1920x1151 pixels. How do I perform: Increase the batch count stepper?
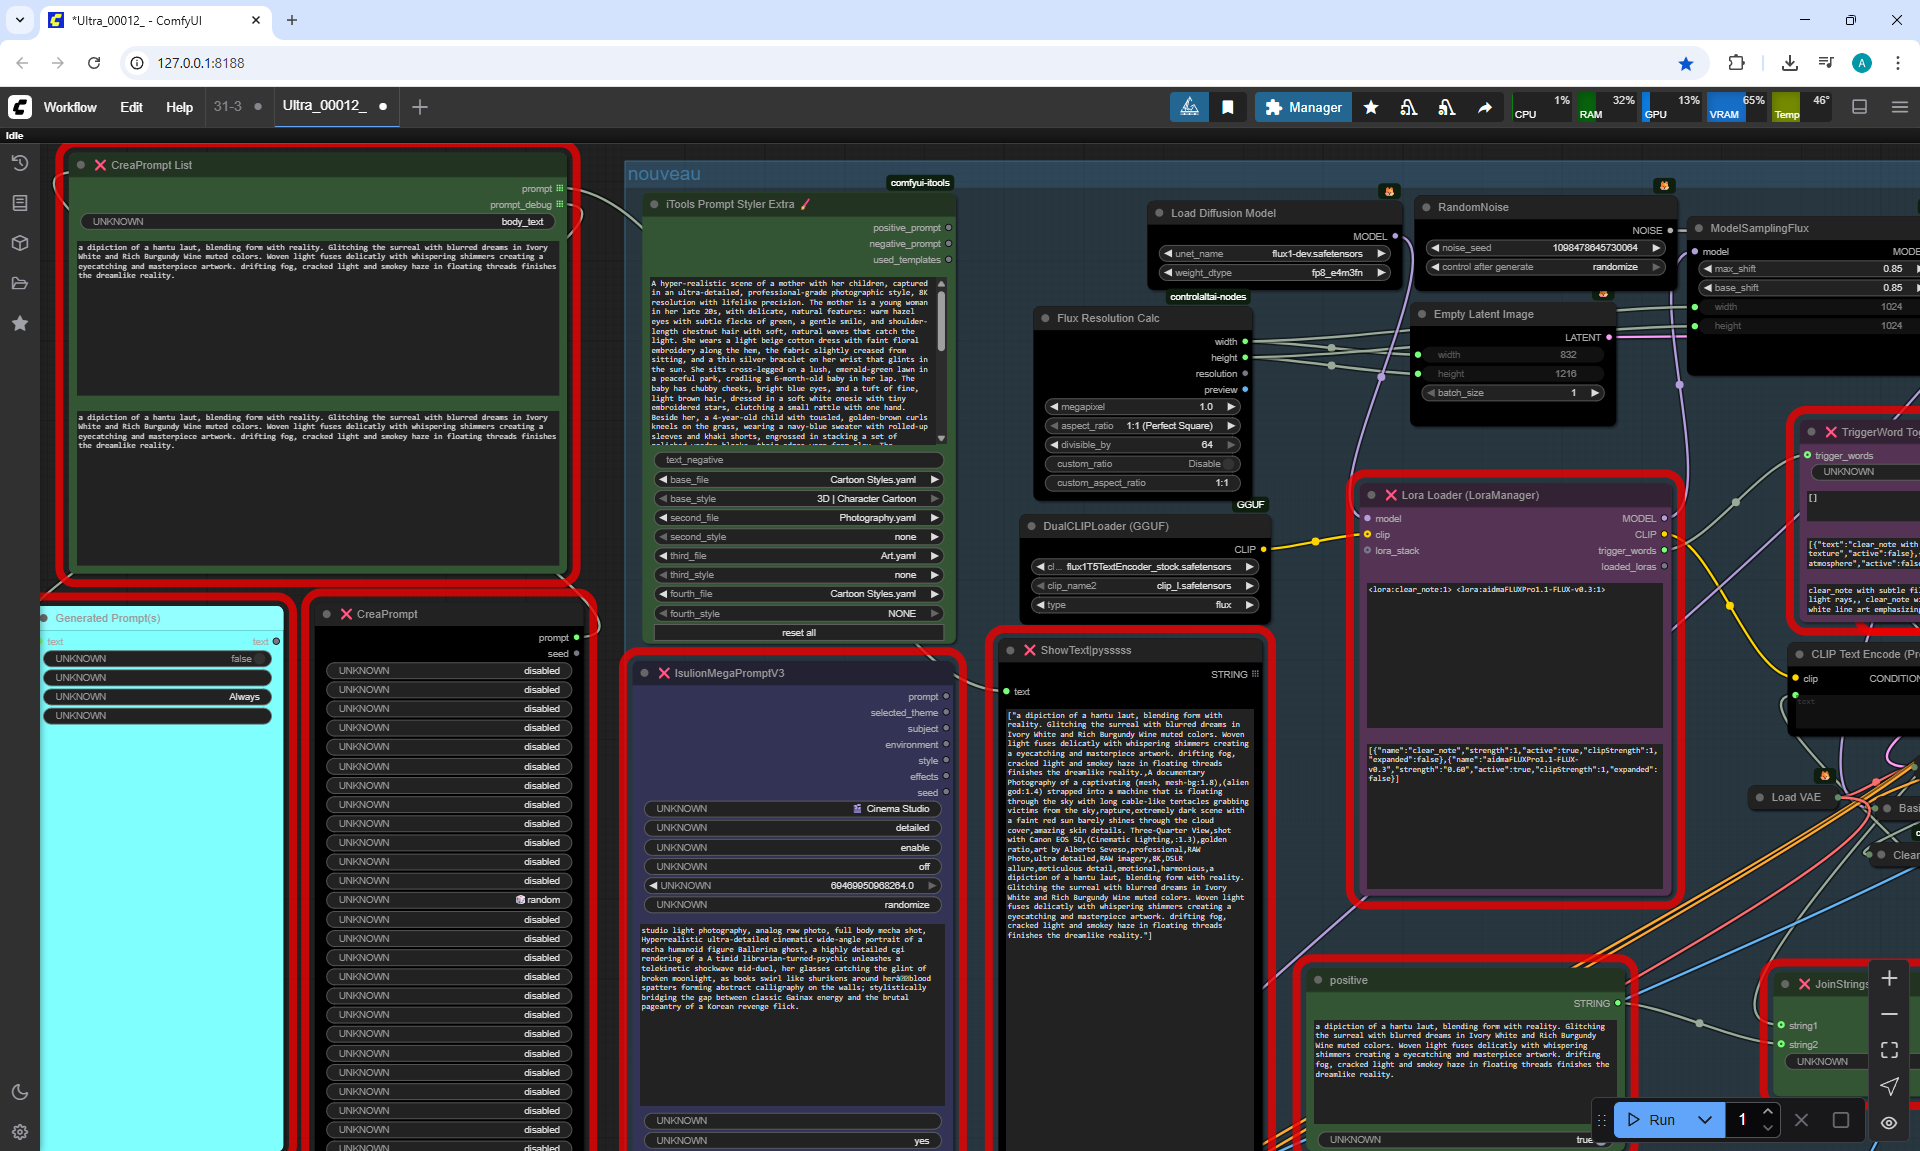(x=1768, y=1112)
